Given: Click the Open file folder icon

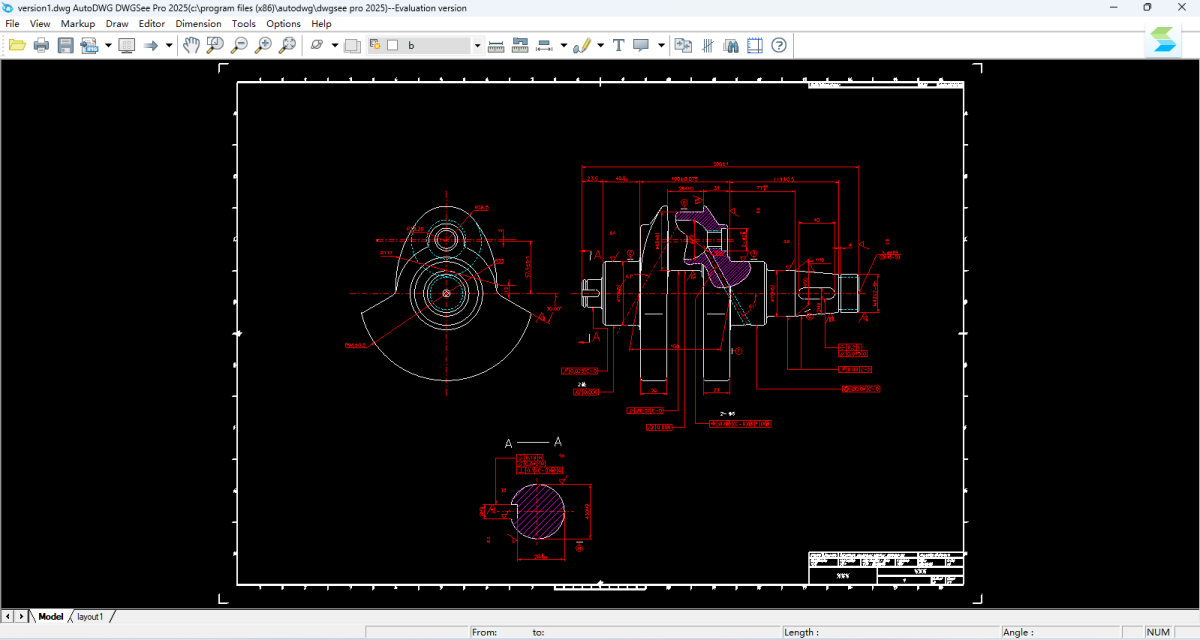Looking at the screenshot, I should point(17,45).
